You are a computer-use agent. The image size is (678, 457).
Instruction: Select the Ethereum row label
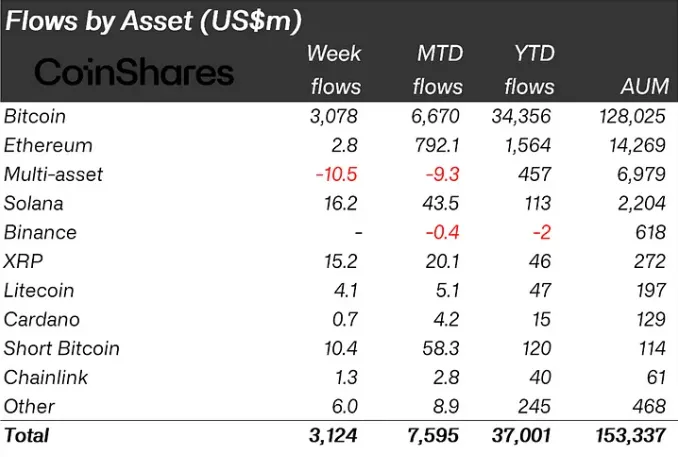[x=48, y=145]
